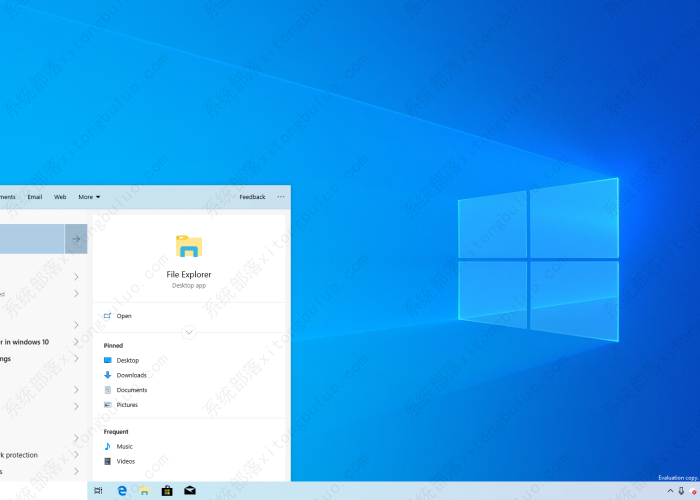Screen dimensions: 700x500
Task: Click the Task View taskbar button
Action: click(x=98, y=491)
